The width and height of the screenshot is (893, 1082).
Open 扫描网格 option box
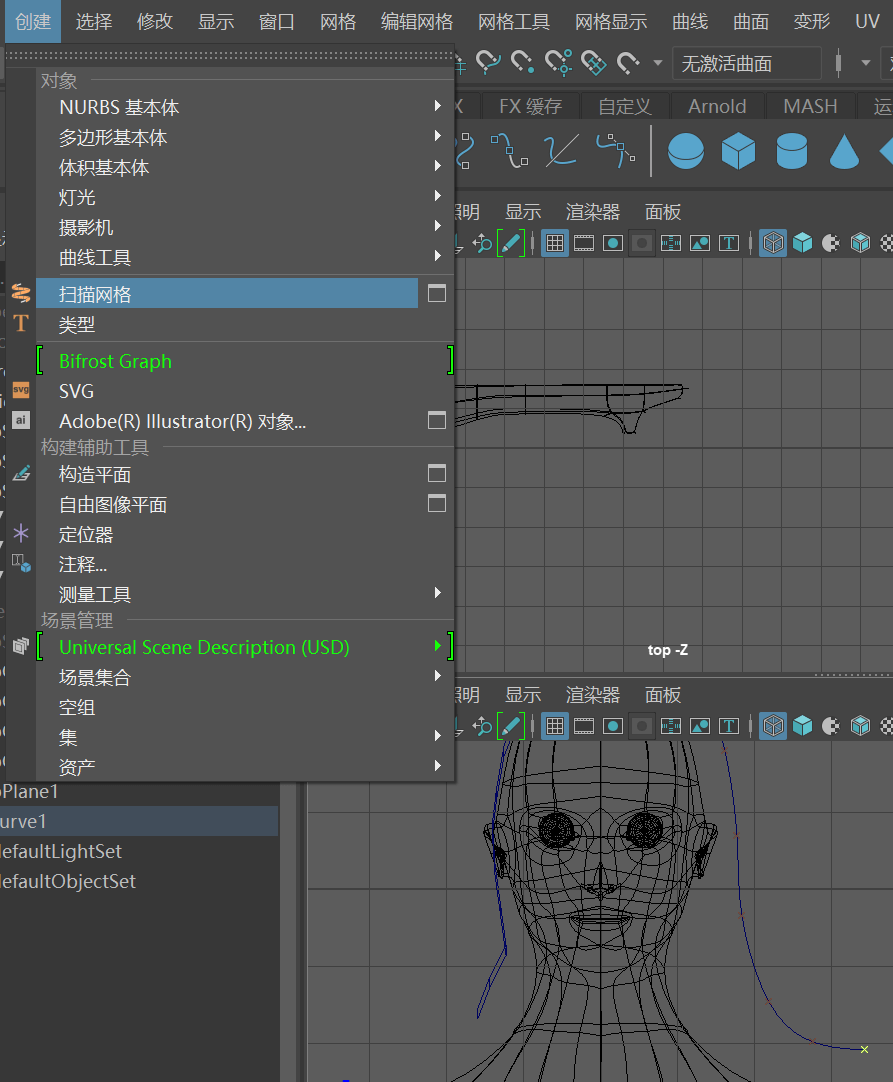pyautogui.click(x=437, y=293)
